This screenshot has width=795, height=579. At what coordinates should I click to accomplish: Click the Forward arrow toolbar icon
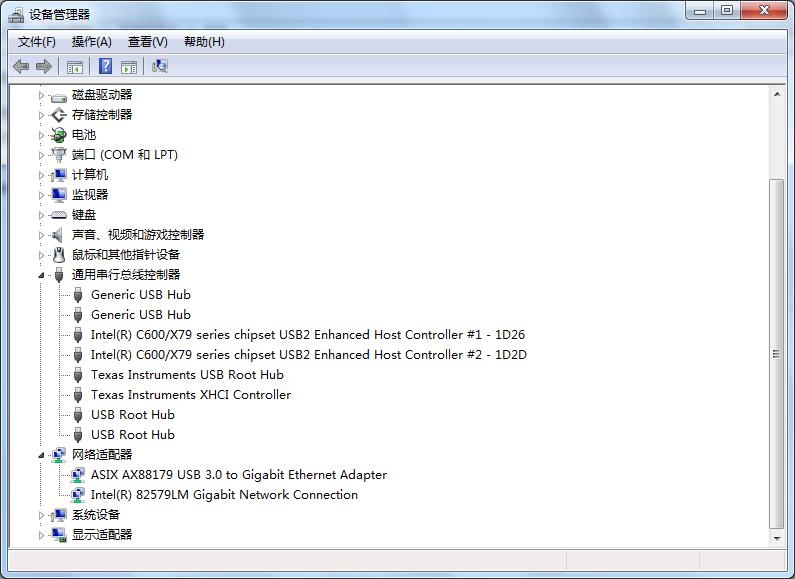point(44,66)
